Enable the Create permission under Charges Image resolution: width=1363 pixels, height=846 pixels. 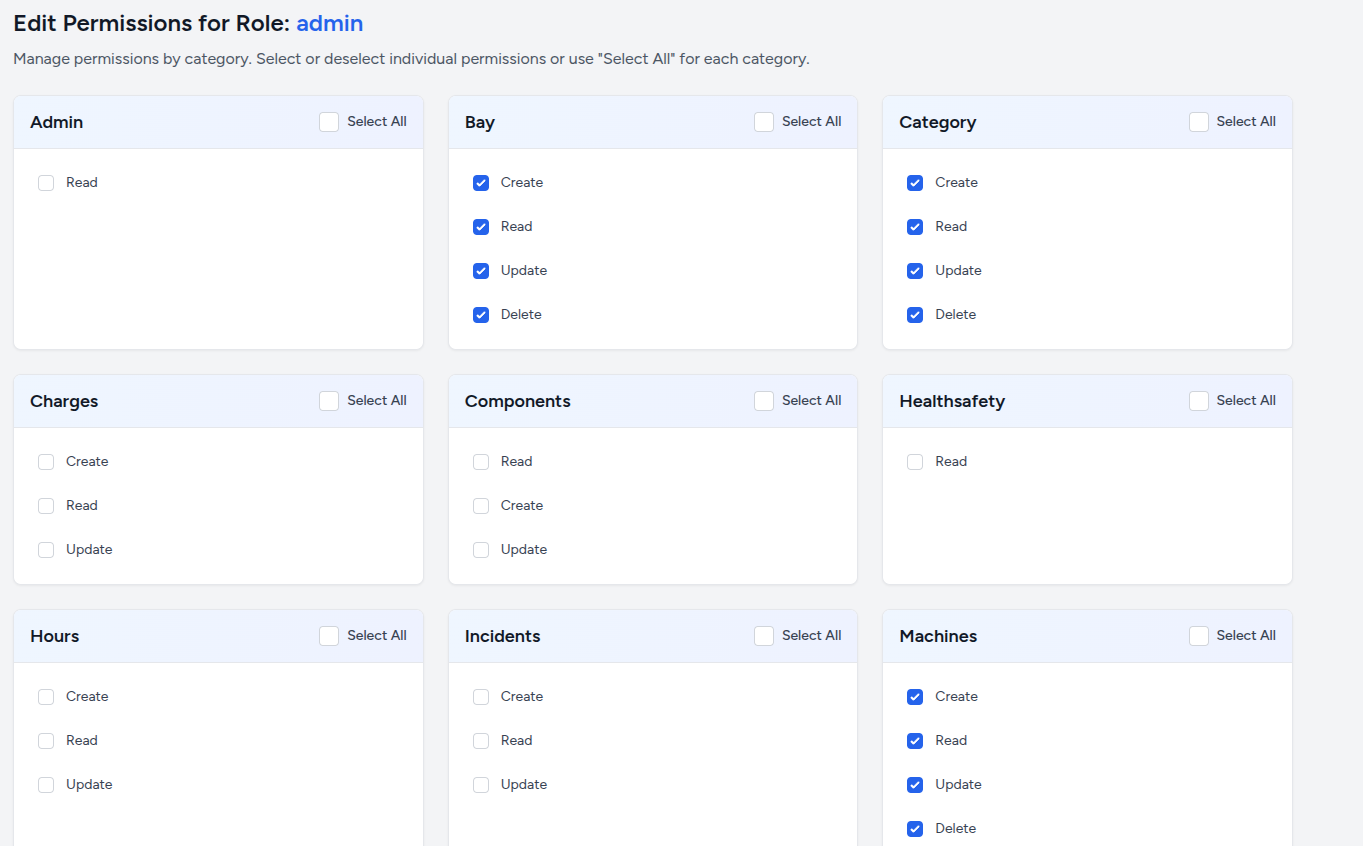pos(45,461)
